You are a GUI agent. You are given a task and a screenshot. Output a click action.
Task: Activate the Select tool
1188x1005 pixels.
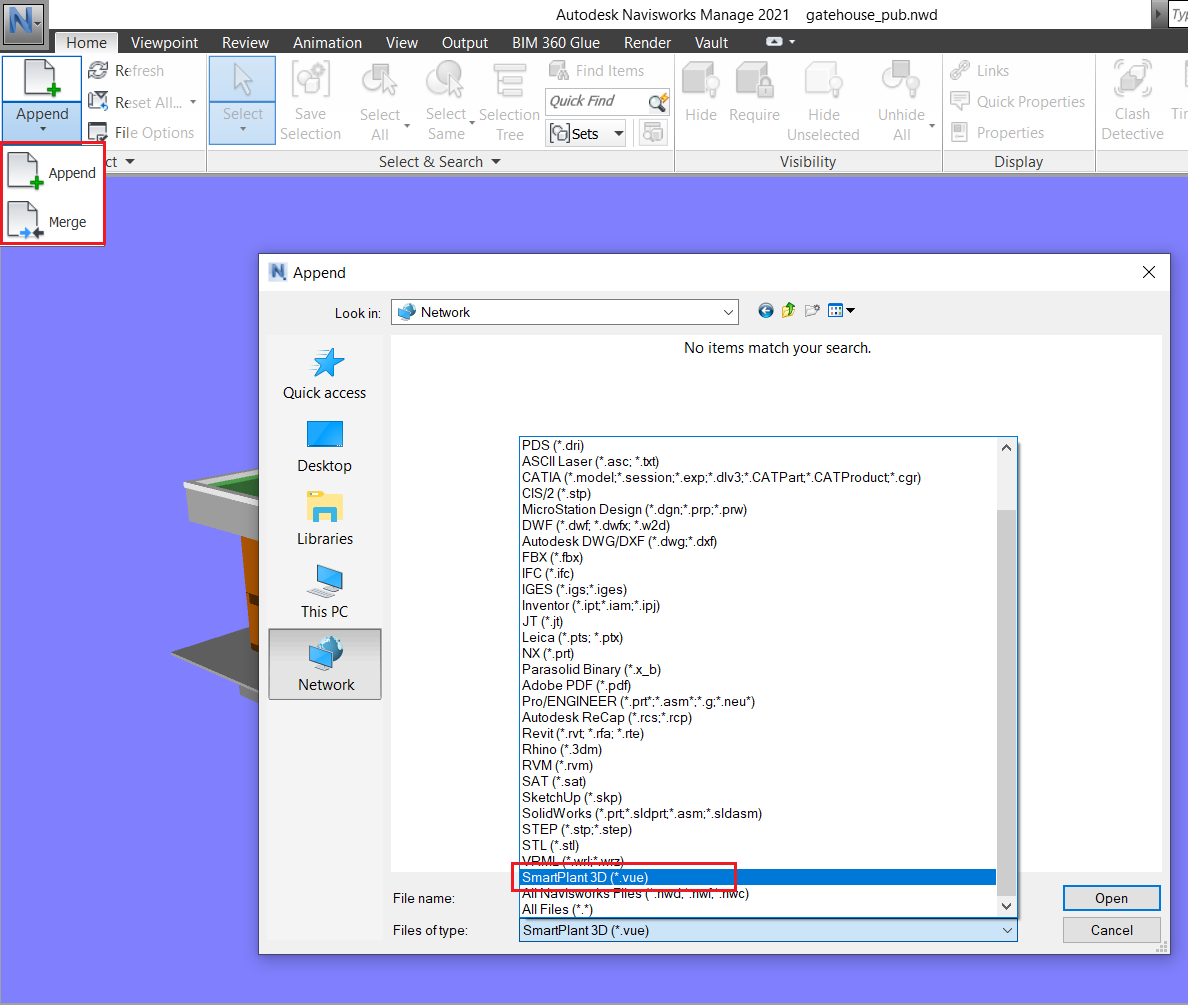pos(242,99)
